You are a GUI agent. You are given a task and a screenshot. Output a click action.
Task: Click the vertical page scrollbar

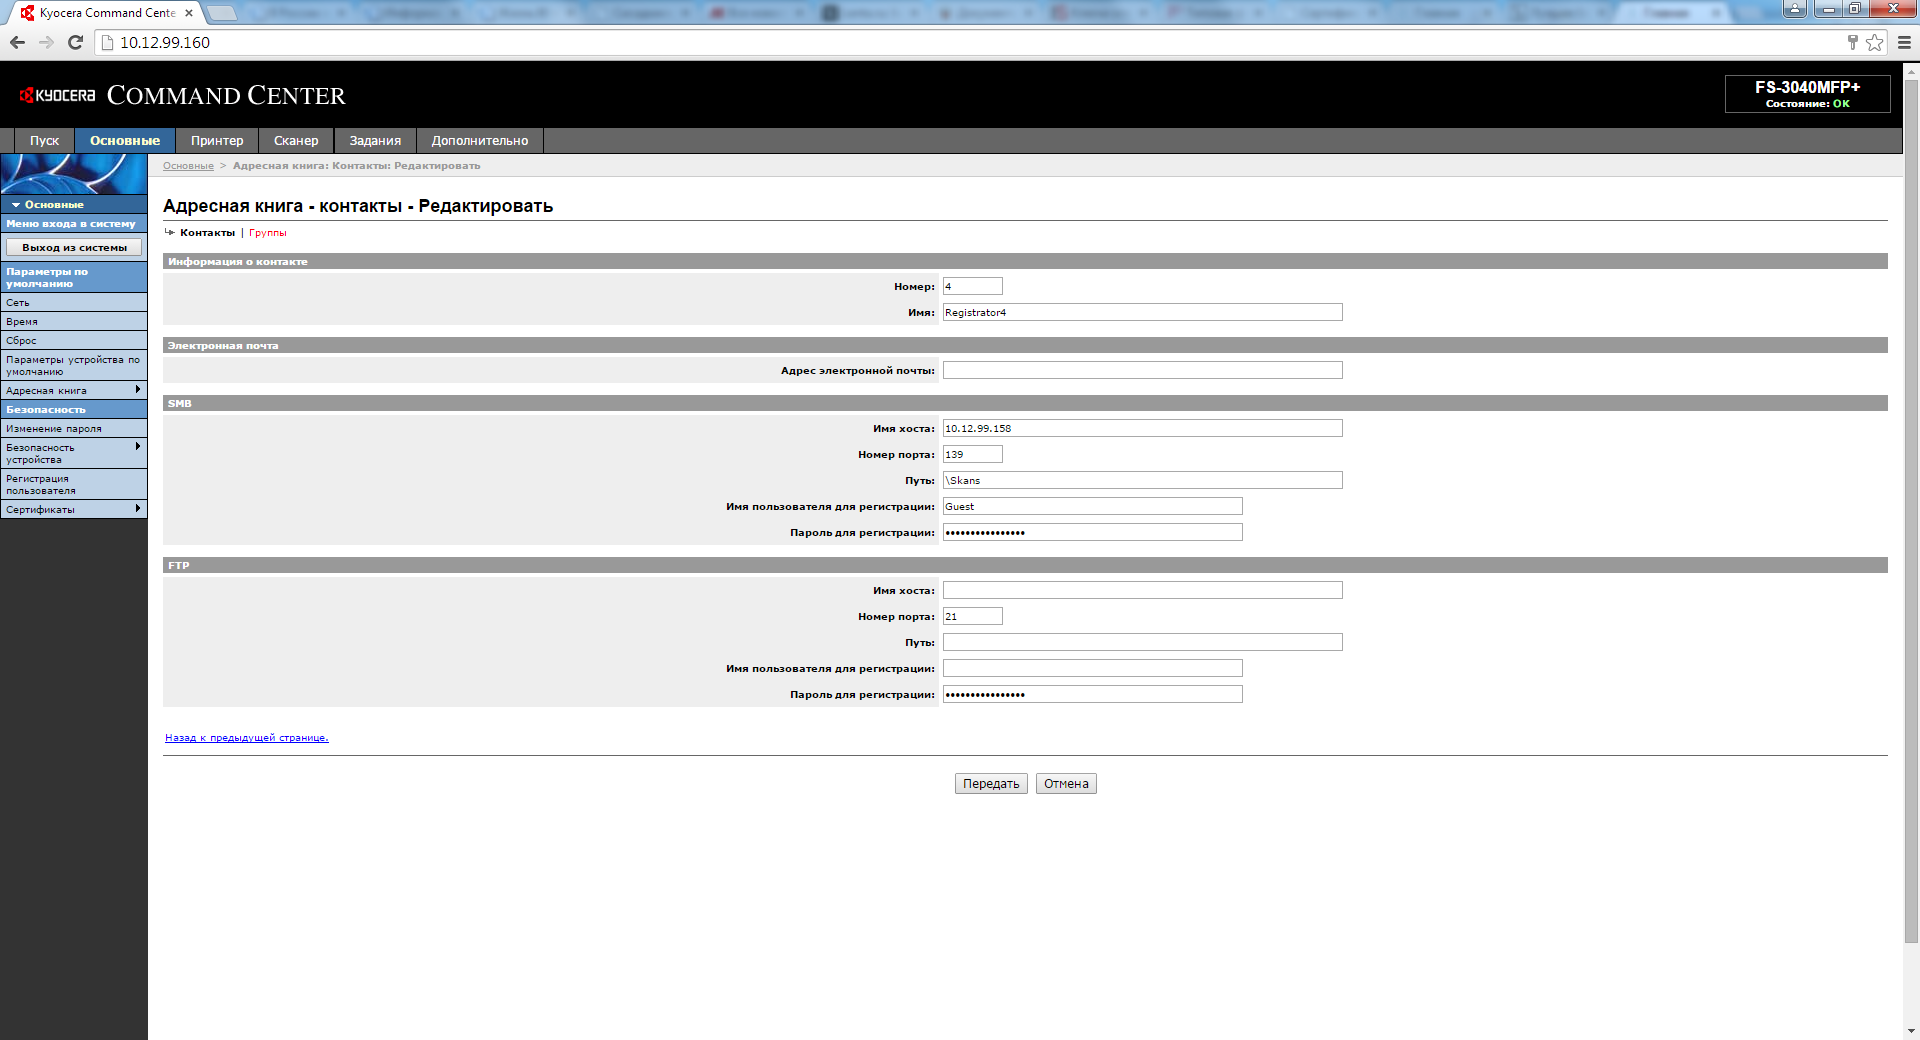click(1911, 510)
